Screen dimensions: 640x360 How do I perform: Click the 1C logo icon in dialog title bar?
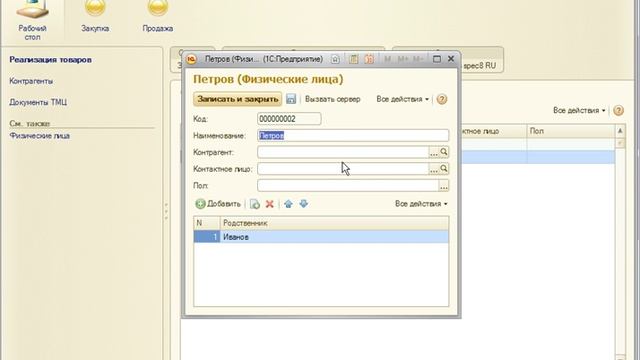[191, 59]
